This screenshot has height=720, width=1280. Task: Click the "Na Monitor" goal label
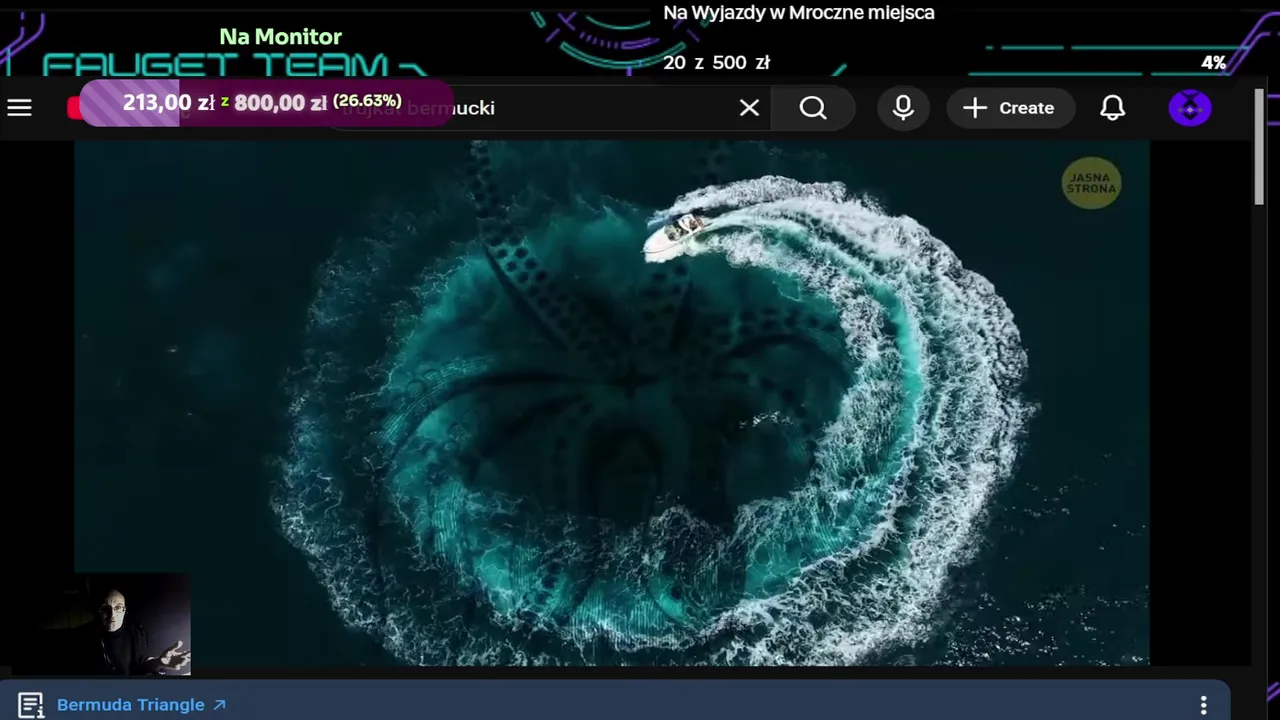coord(280,37)
